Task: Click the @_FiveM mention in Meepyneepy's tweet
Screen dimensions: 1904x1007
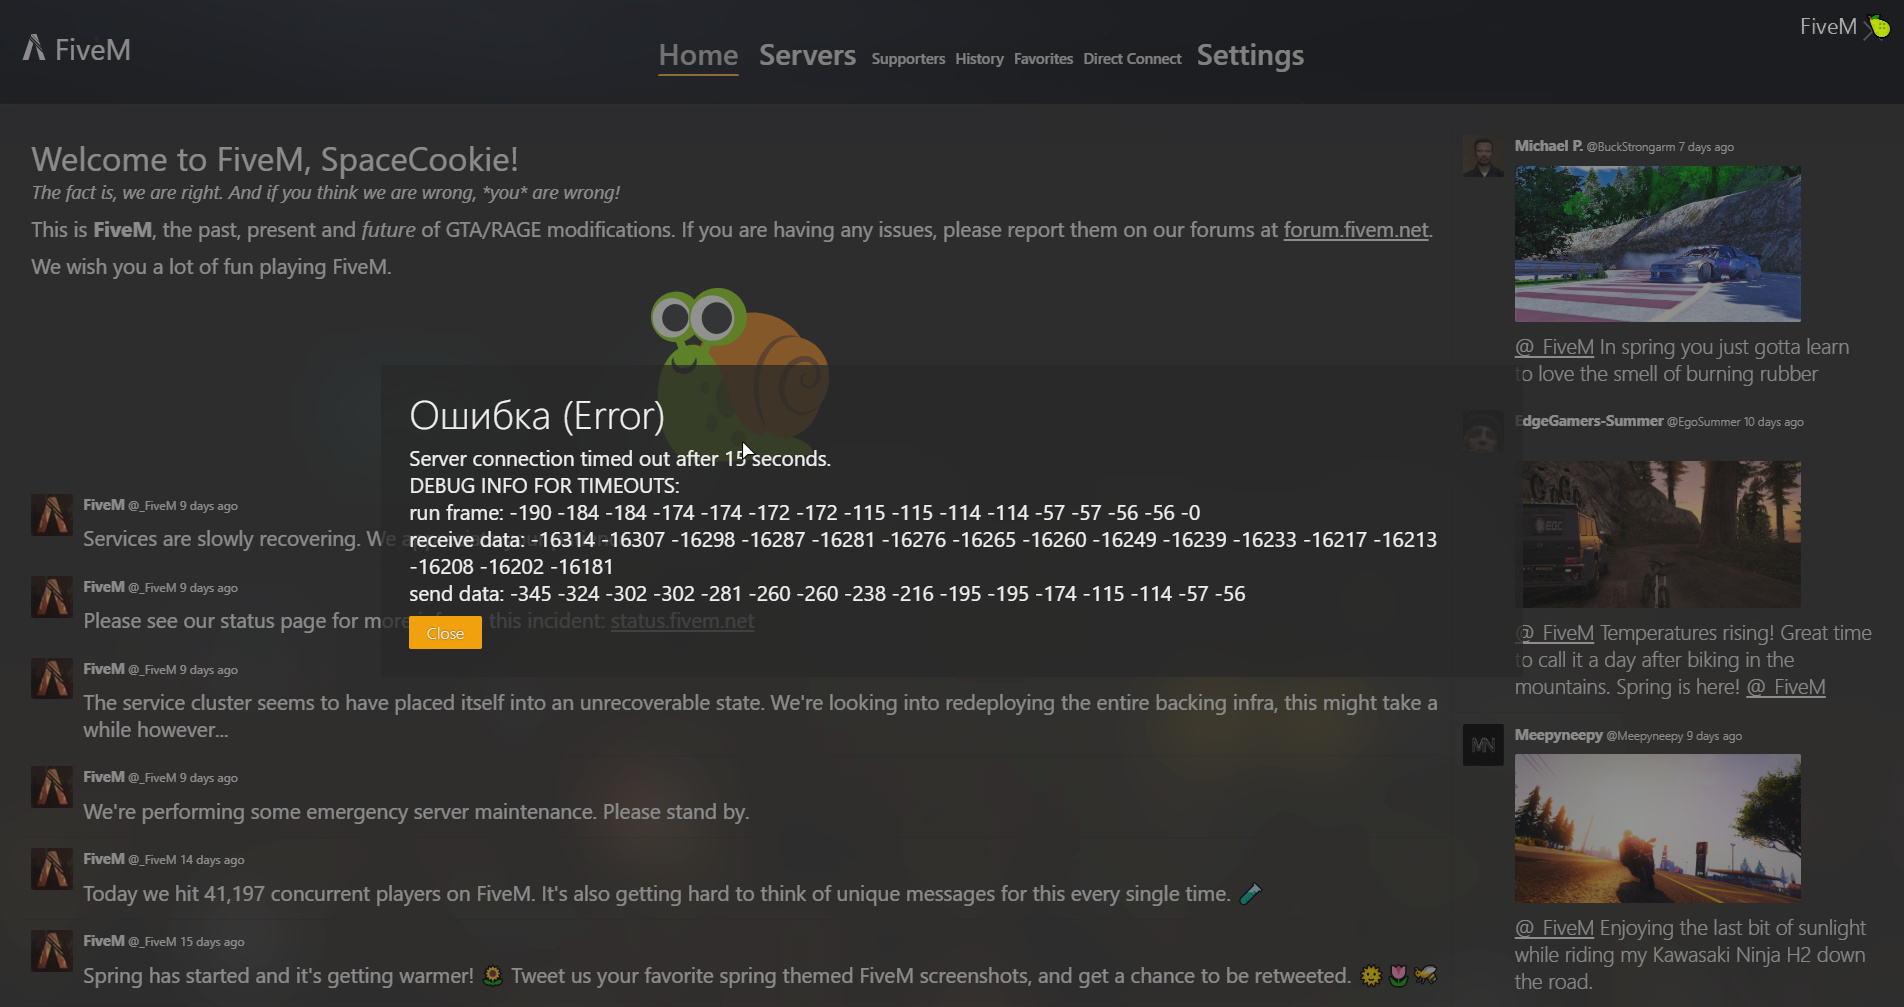Action: pyautogui.click(x=1554, y=928)
